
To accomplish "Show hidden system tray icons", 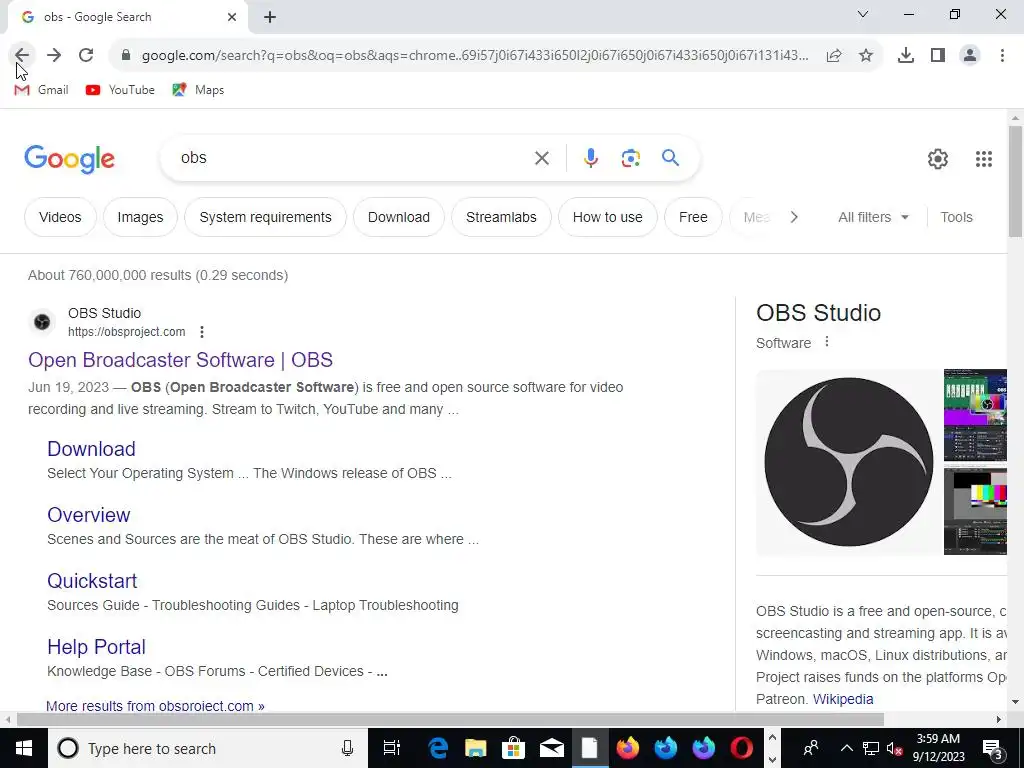I will (846, 748).
